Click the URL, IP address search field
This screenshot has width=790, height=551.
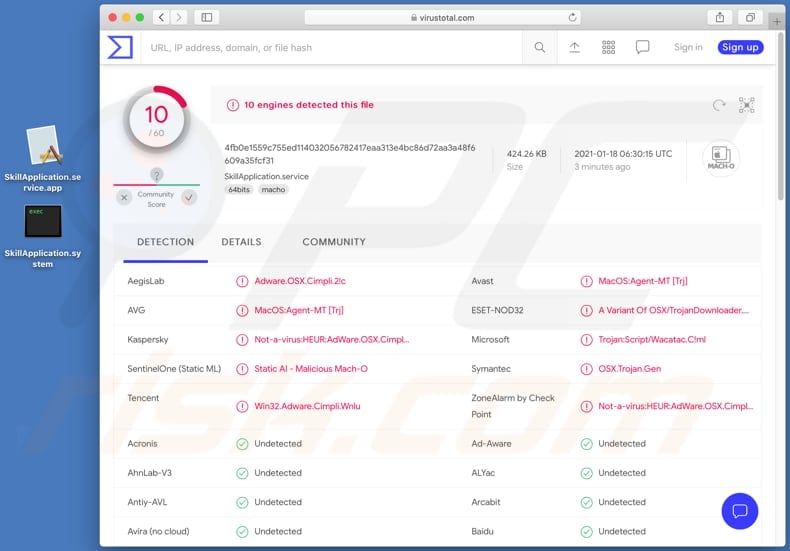pos(330,47)
